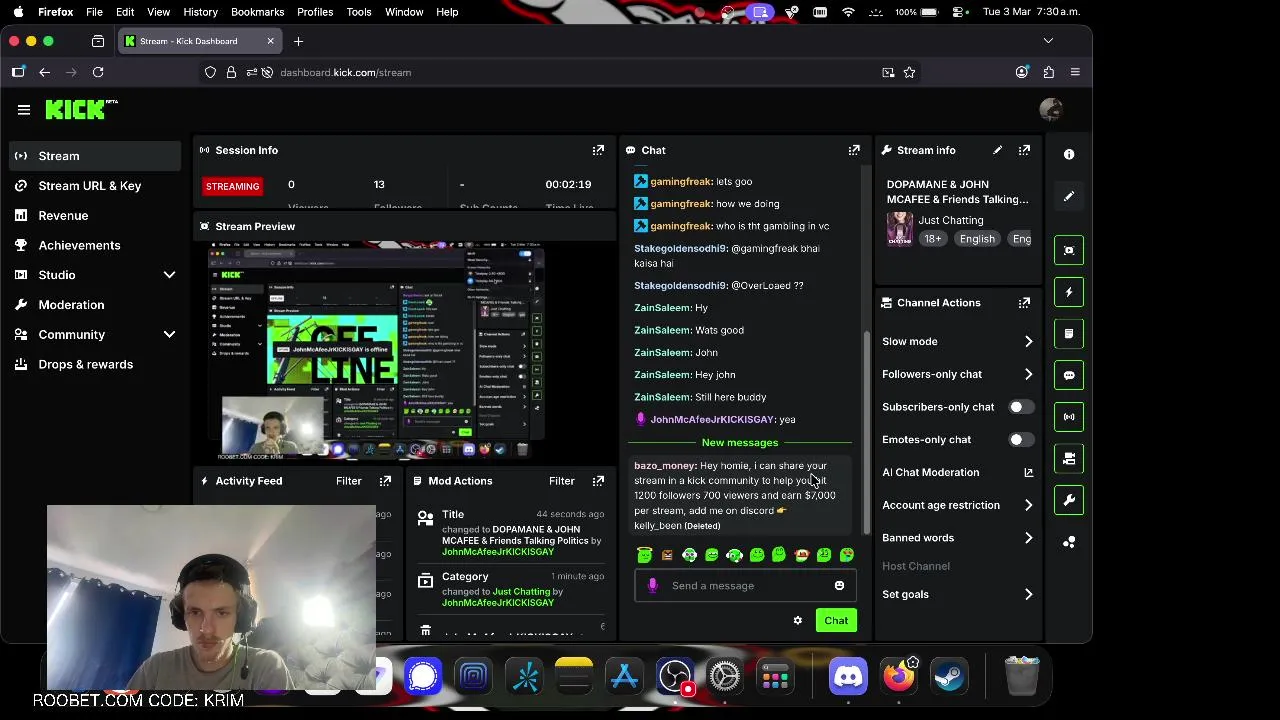
Task: Click the pencil icon in the right sidebar
Action: [x=1069, y=197]
